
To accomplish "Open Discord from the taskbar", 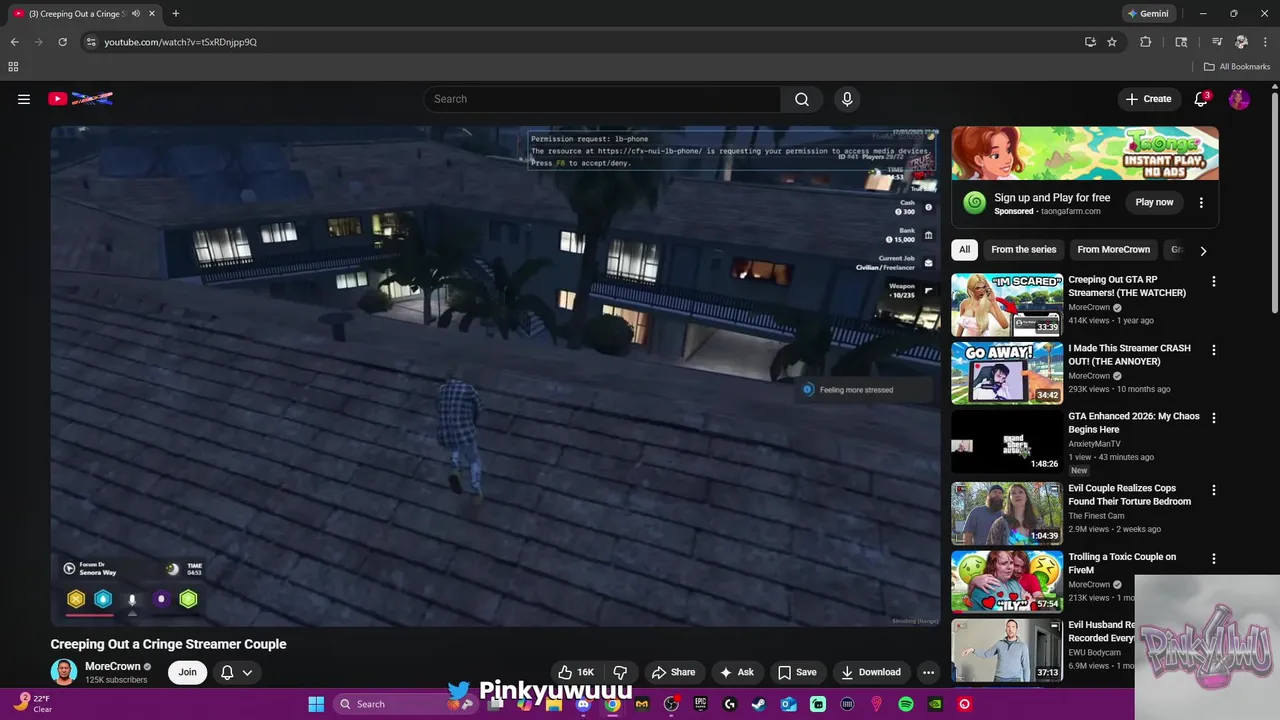I will pyautogui.click(x=583, y=704).
